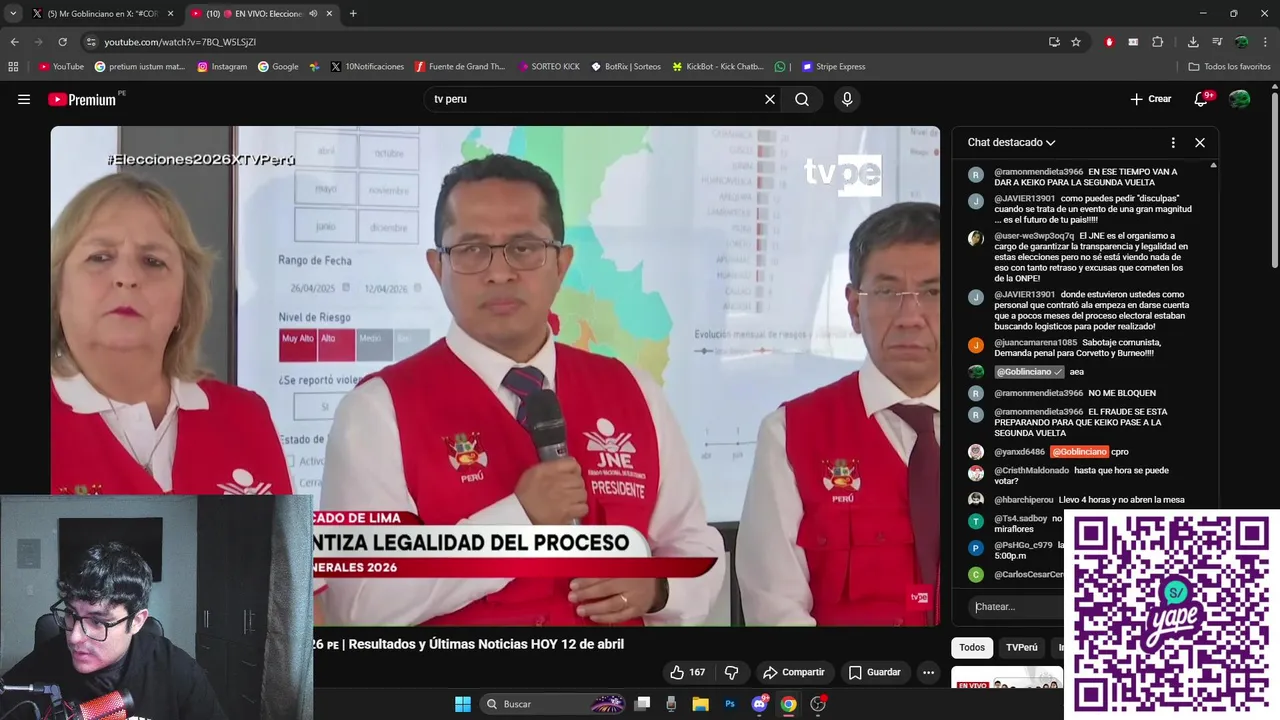Open the YouTube bookmark
1280x720 pixels.
tap(61, 67)
